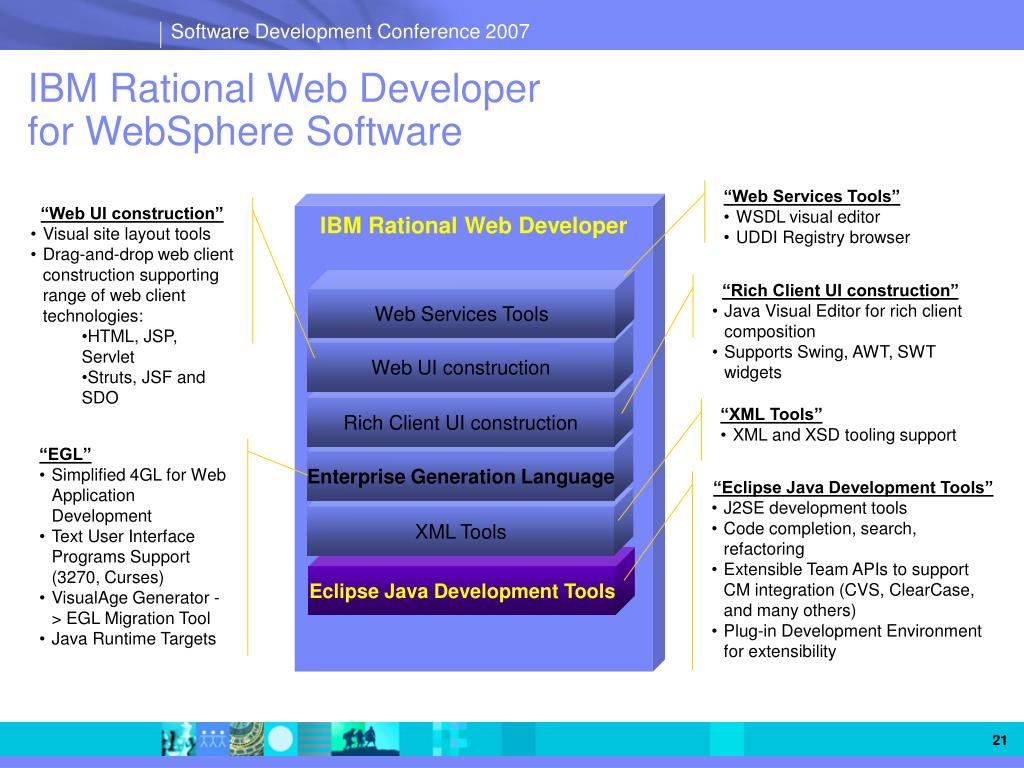The width and height of the screenshot is (1024, 768).
Task: Click the heading “Eclipse Java Development Tools”
Action: [853, 487]
